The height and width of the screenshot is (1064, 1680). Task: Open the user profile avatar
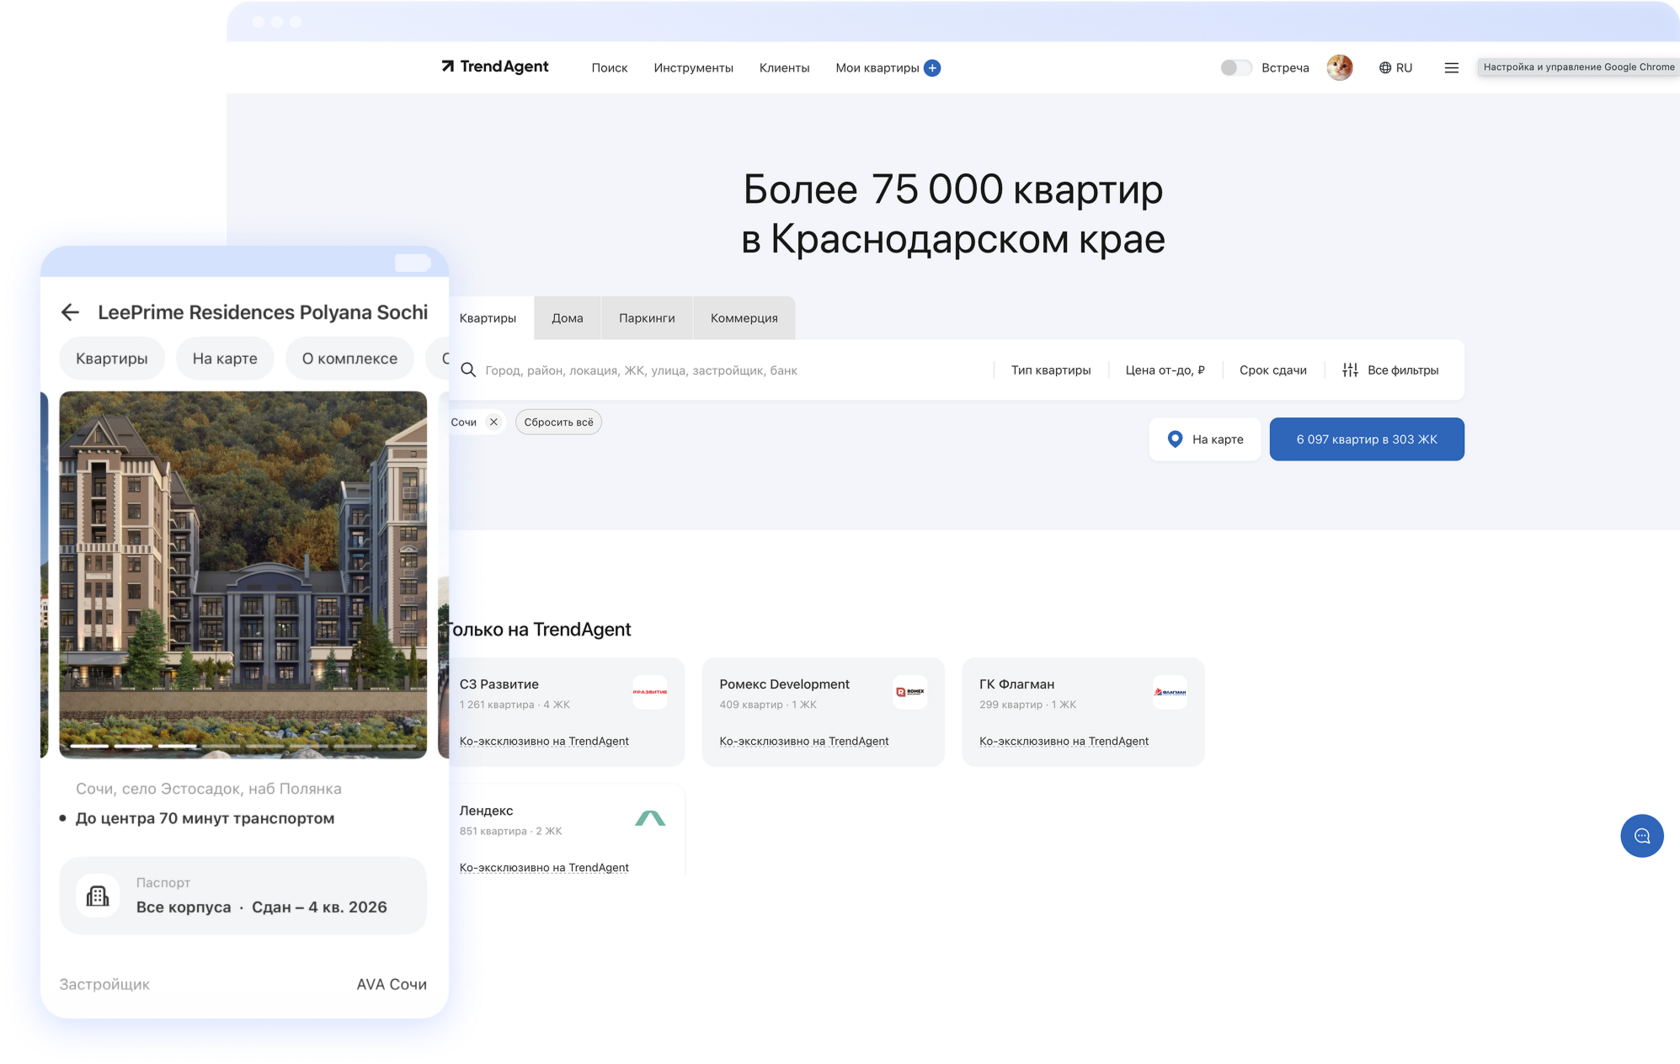tap(1339, 67)
